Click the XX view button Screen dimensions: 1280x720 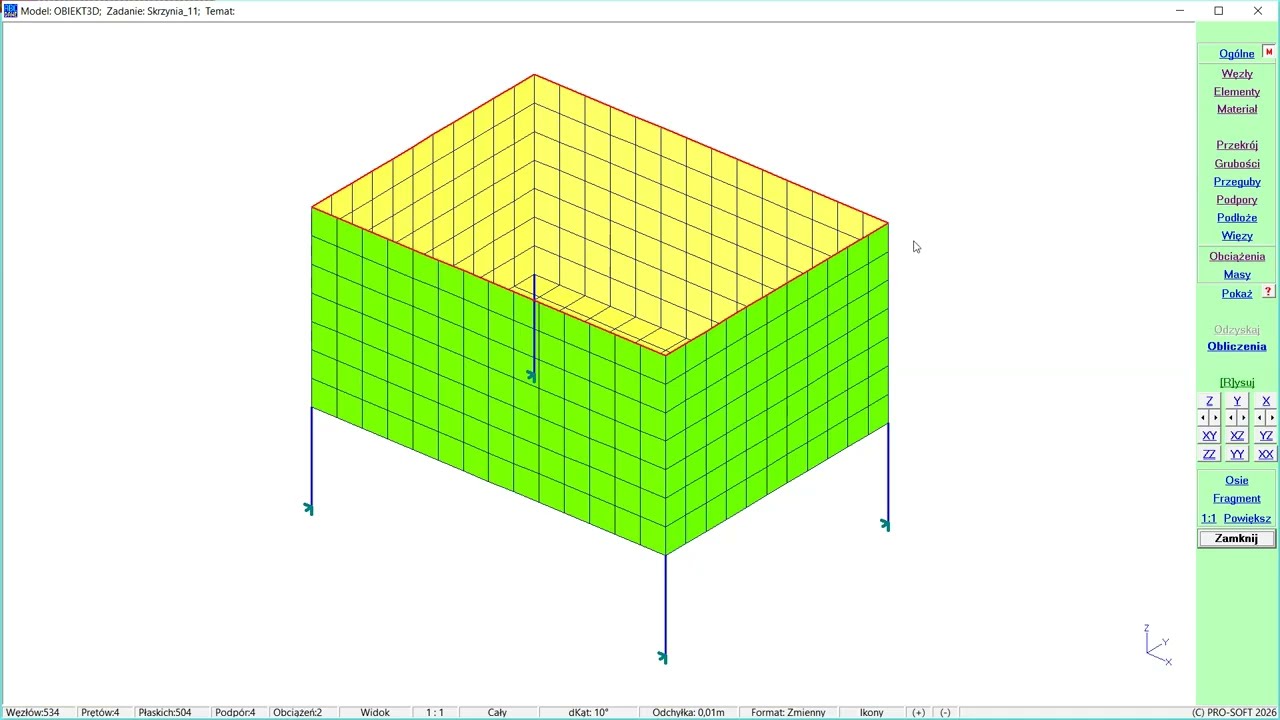(1266, 454)
